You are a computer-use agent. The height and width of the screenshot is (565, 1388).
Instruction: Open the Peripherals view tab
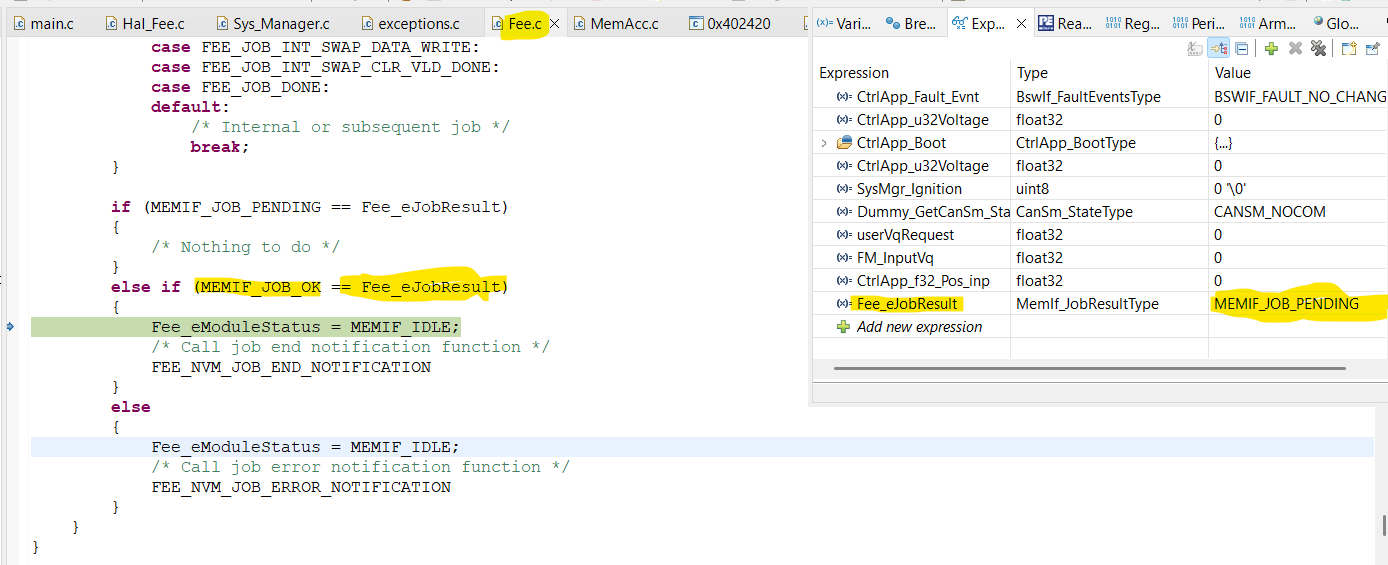tap(1199, 23)
